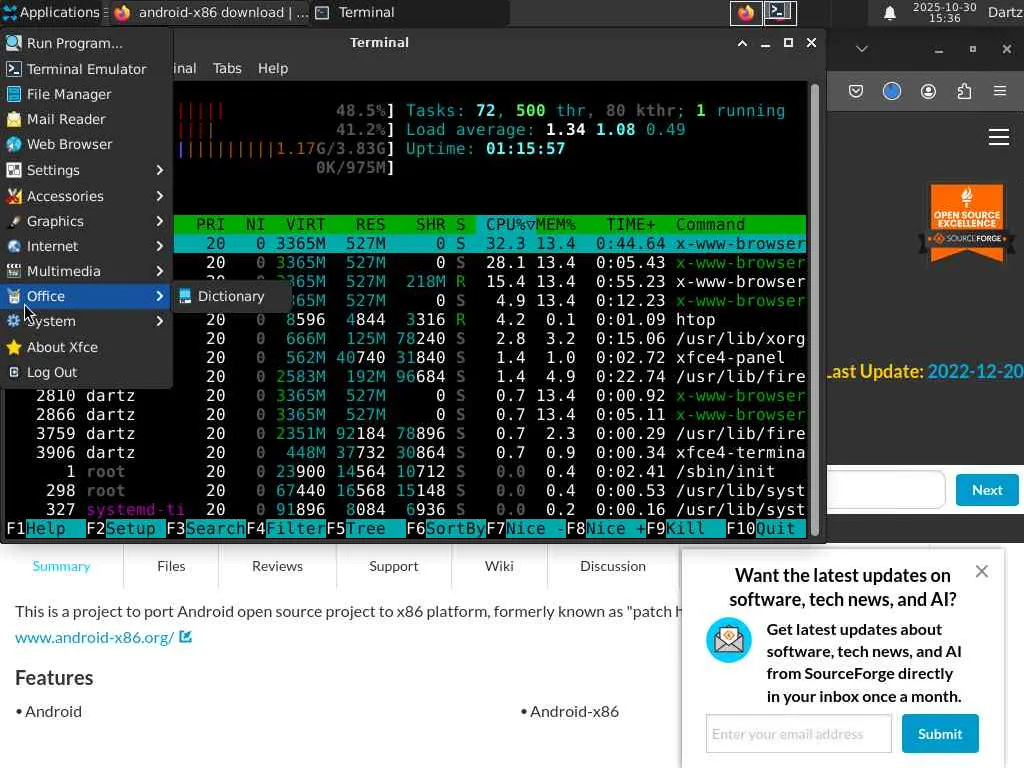1024x768 pixels.
Task: Click the Terminal roll-up arrow button
Action: [x=742, y=43]
